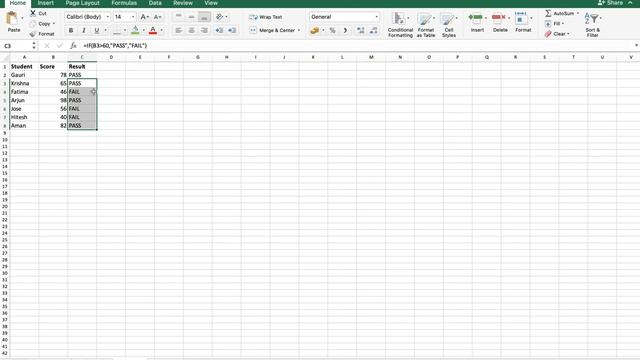Viewport: 640px width, 360px height.
Task: Select cell containing Fatima
Action: pos(24,92)
